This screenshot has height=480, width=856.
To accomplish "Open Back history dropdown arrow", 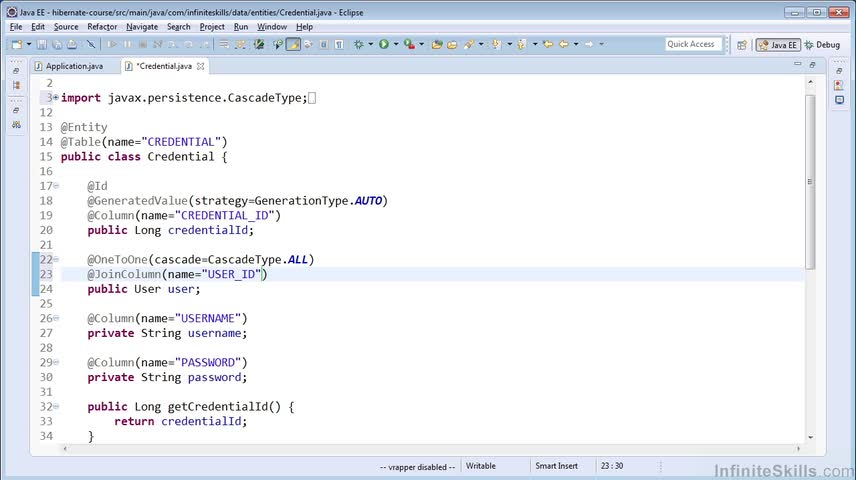I will point(576,44).
